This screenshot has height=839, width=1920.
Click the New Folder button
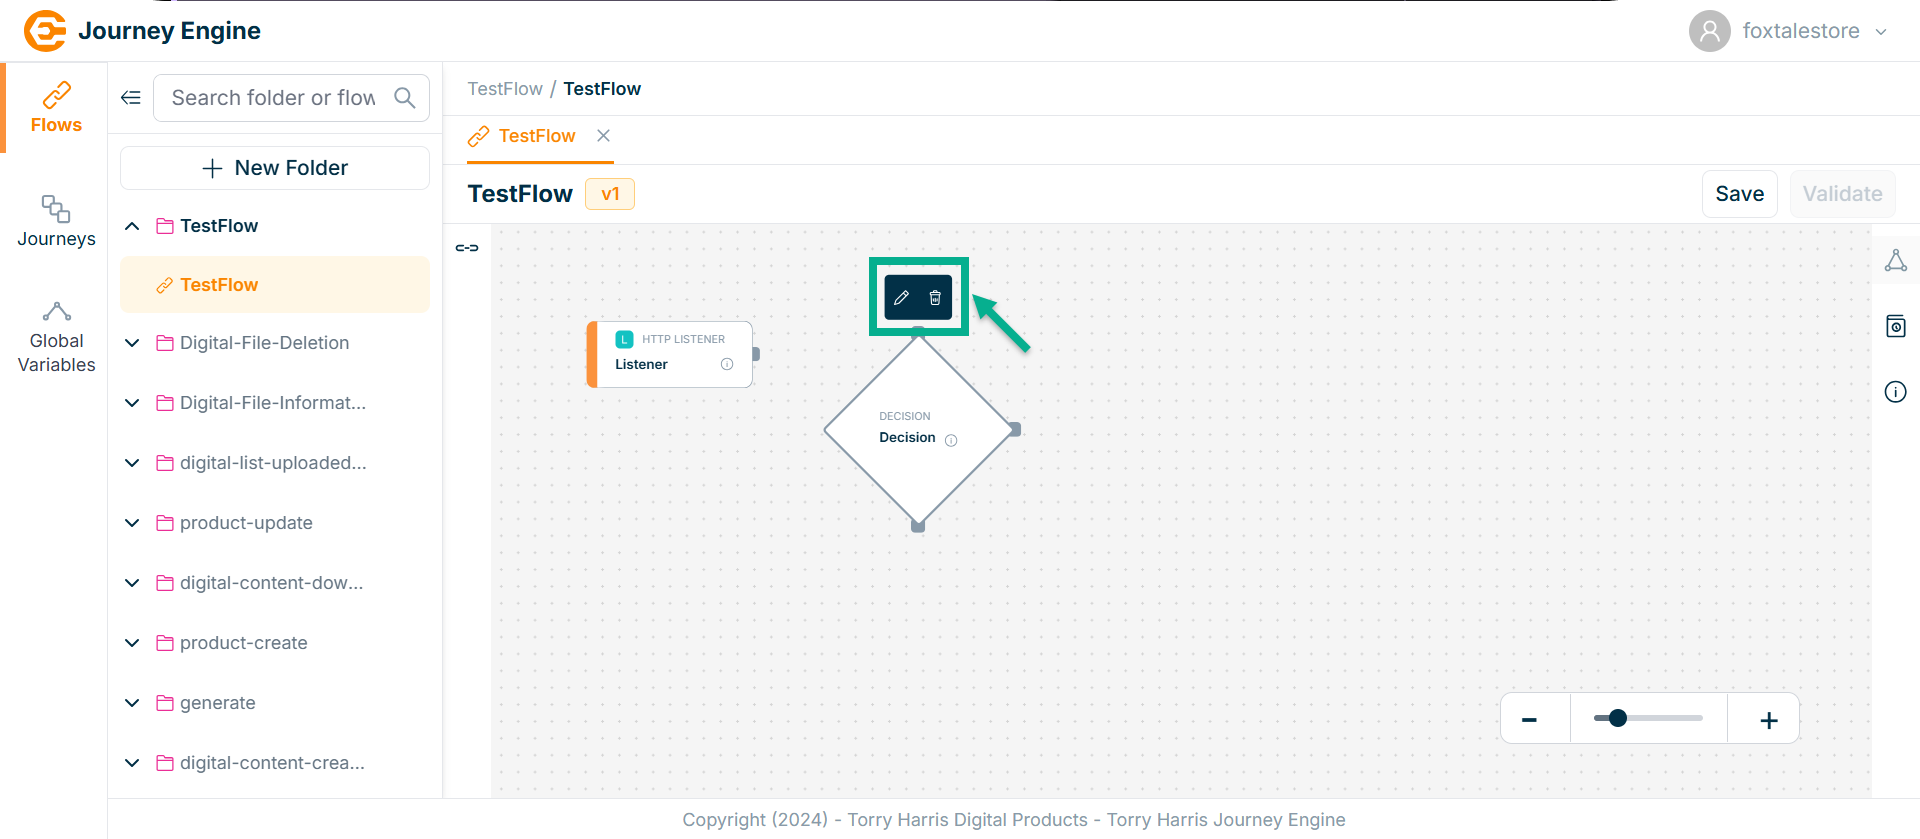pyautogui.click(x=275, y=168)
